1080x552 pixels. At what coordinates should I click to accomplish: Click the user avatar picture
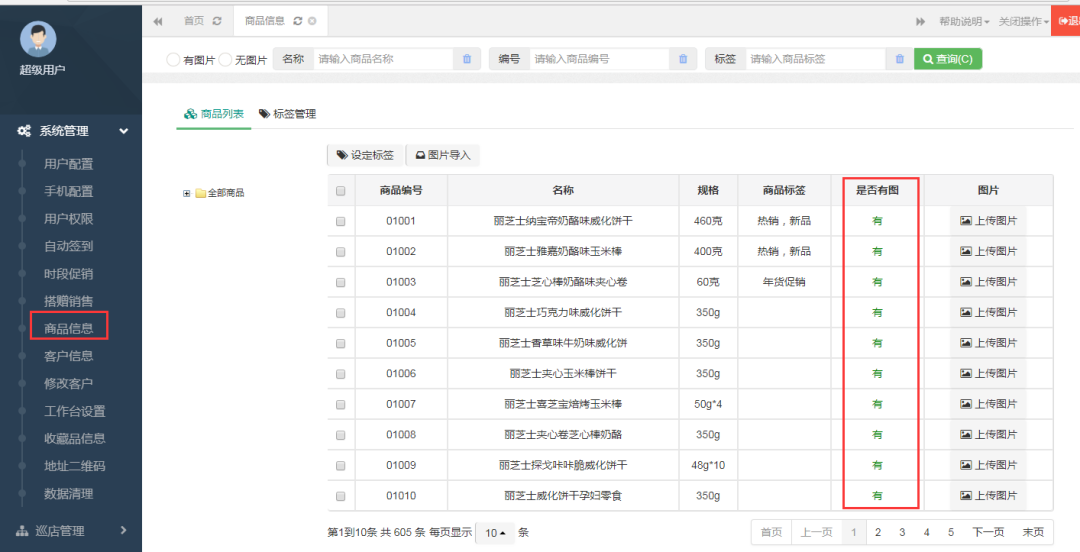click(39, 39)
